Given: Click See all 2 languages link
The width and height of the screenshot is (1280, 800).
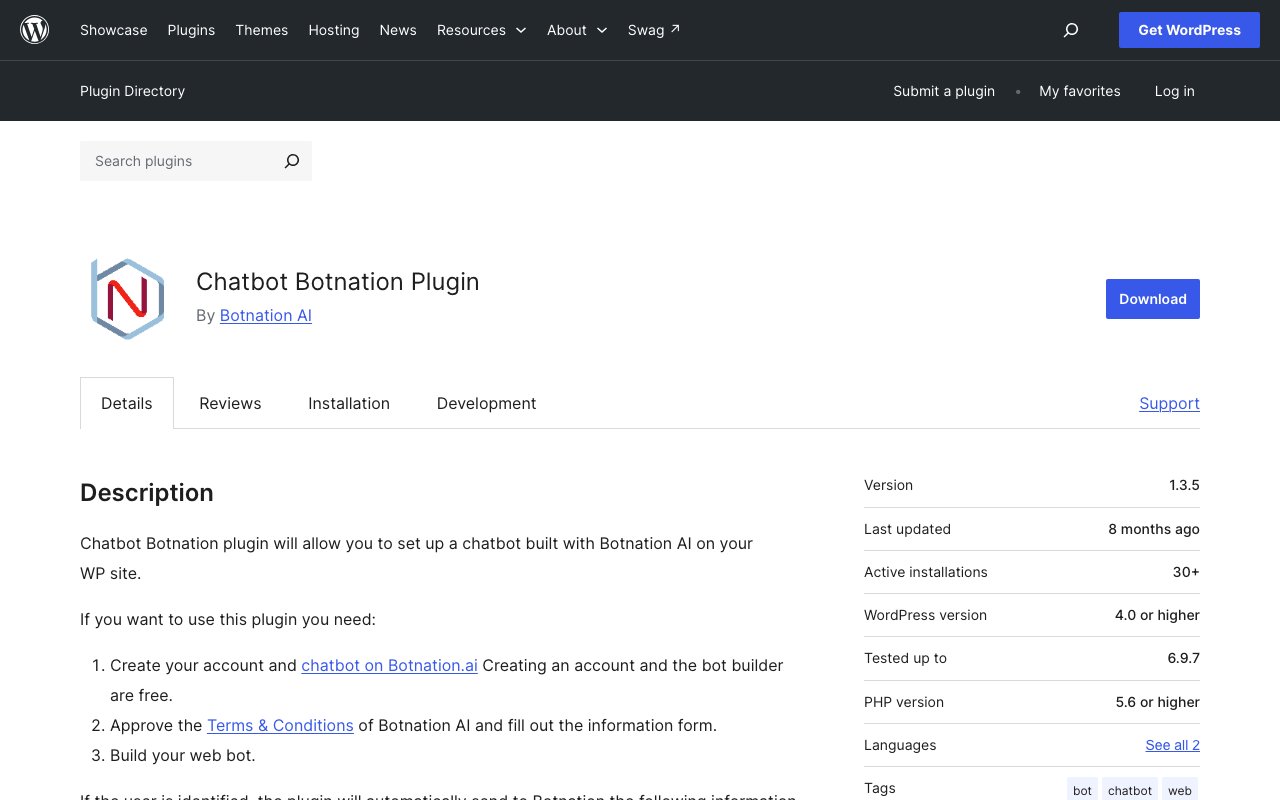Looking at the screenshot, I should pyautogui.click(x=1172, y=745).
